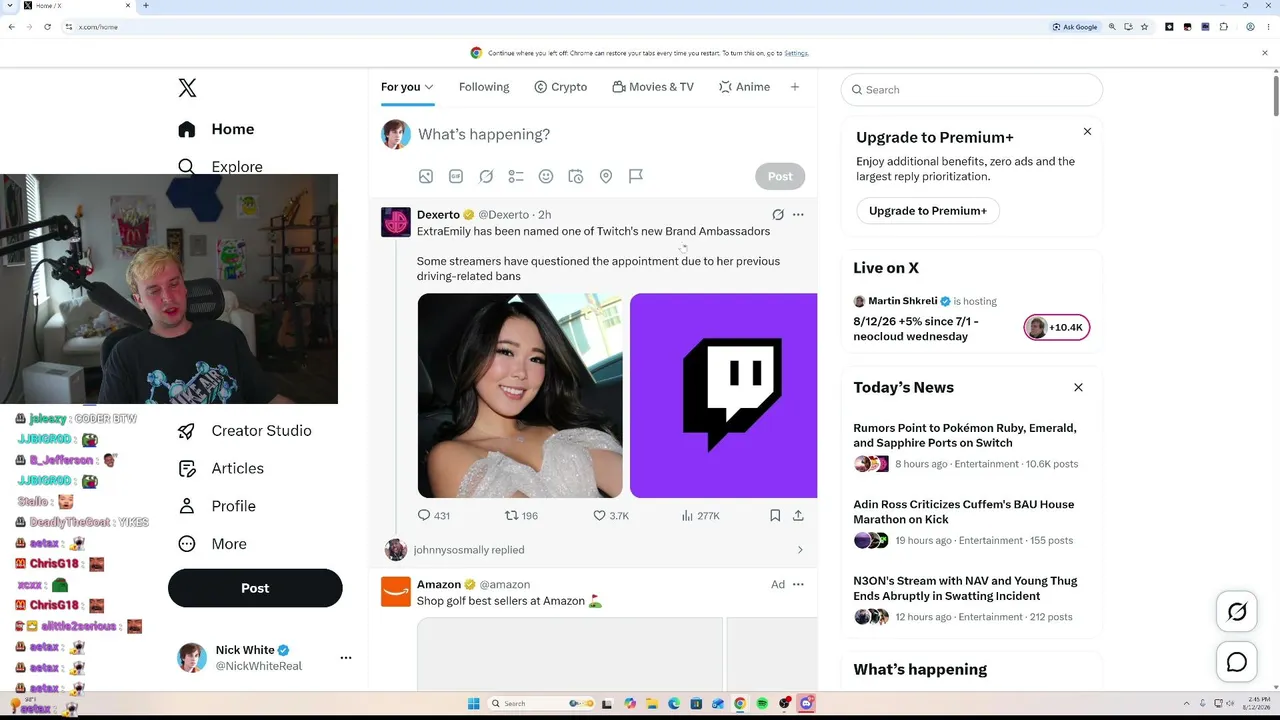Go to Home in the sidebar
The height and width of the screenshot is (720, 1280).
point(216,129)
